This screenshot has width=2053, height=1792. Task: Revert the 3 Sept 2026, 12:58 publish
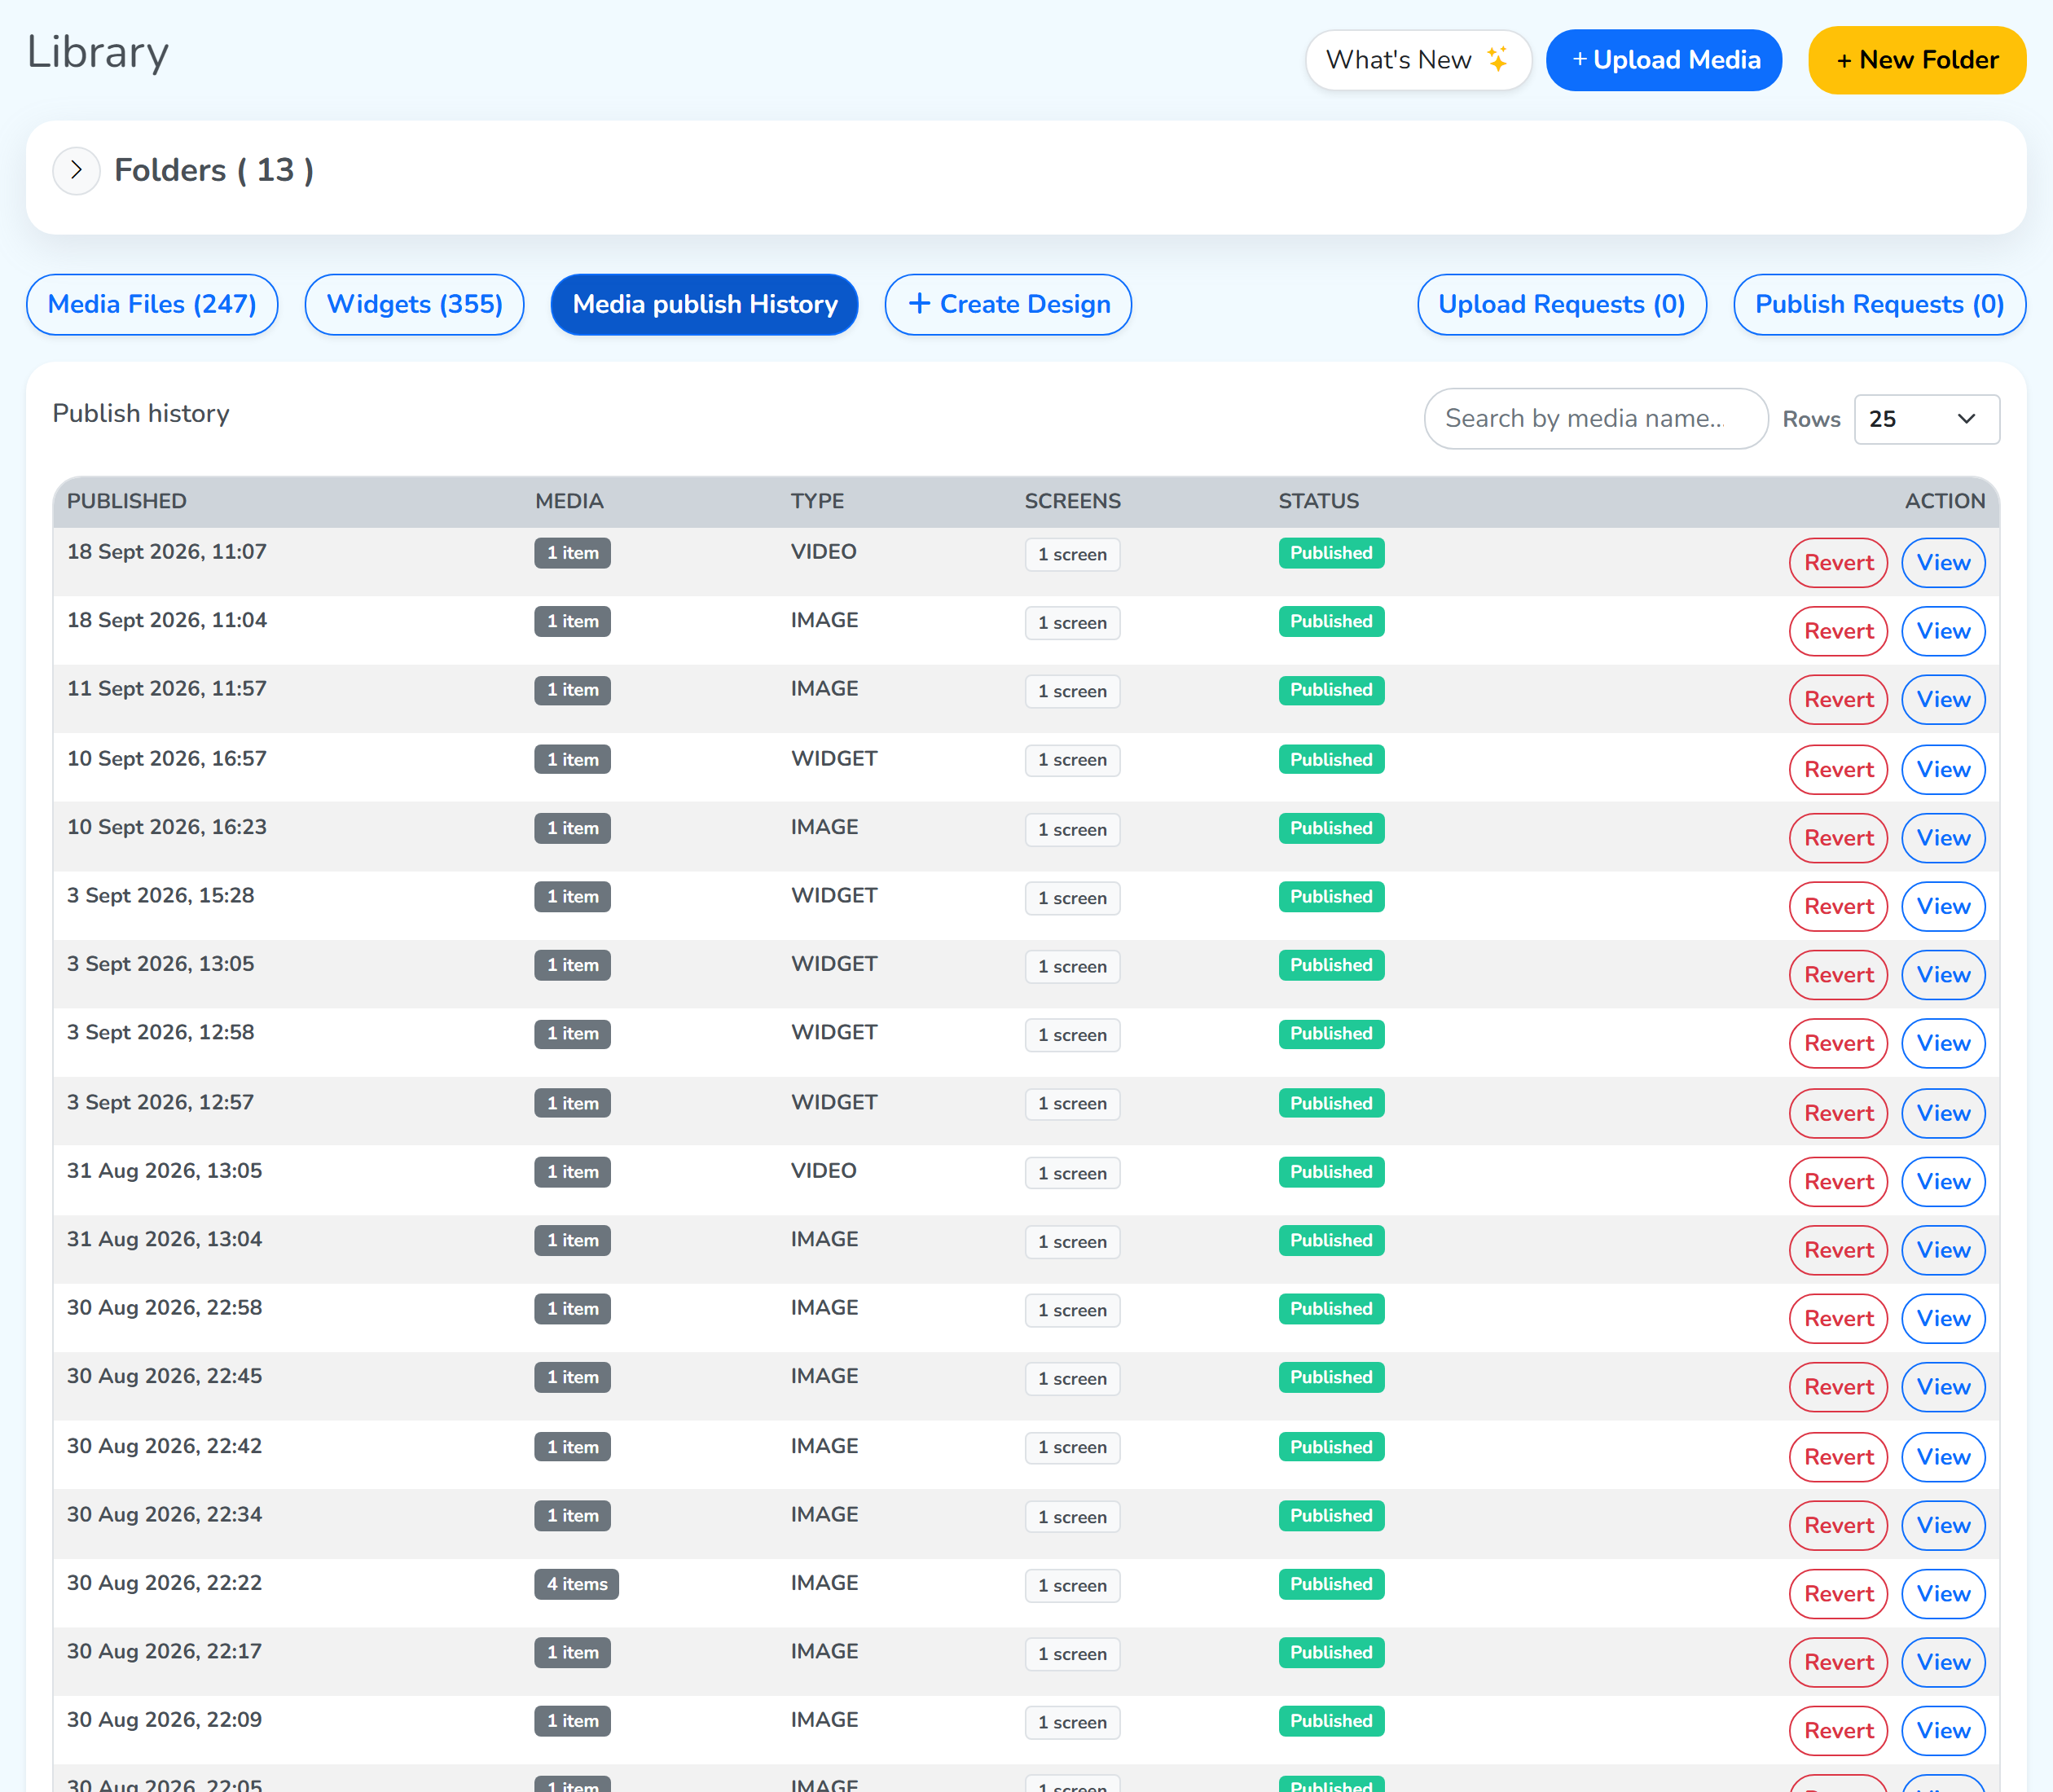[1838, 1043]
